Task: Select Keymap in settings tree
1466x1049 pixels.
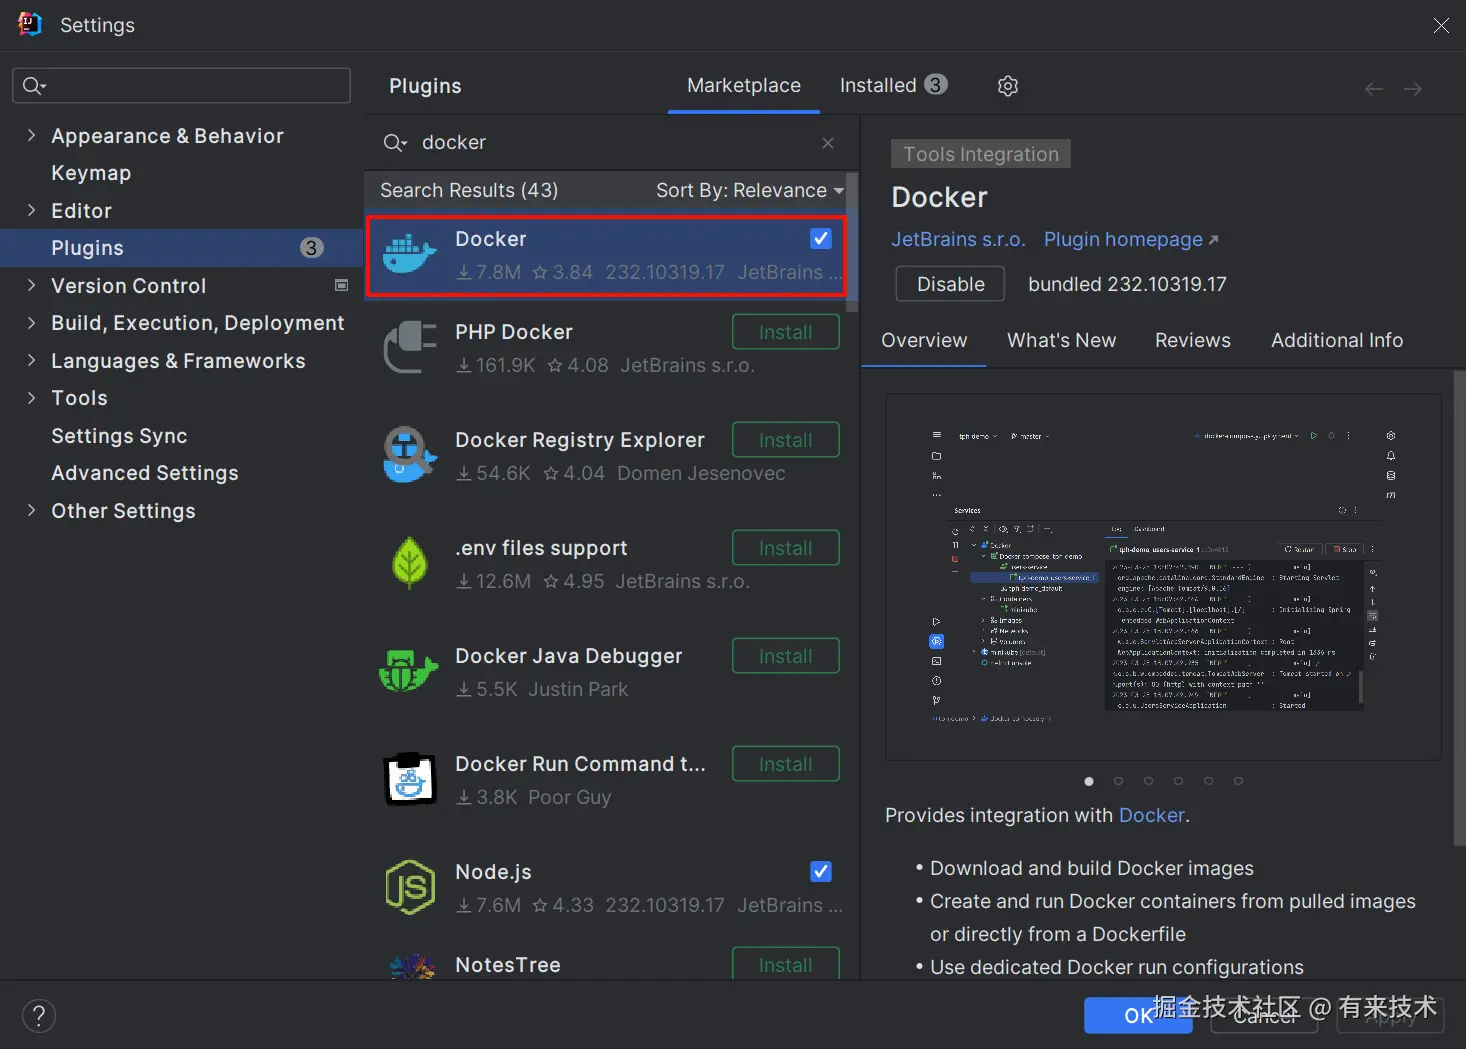Action: click(x=91, y=173)
